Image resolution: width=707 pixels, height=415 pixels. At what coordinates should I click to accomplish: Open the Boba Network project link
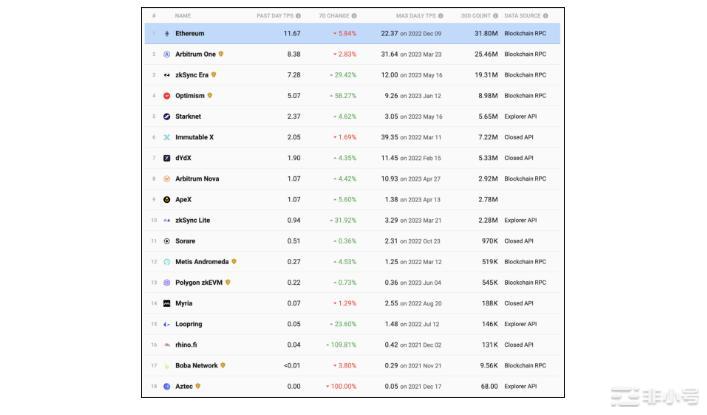tap(196, 365)
